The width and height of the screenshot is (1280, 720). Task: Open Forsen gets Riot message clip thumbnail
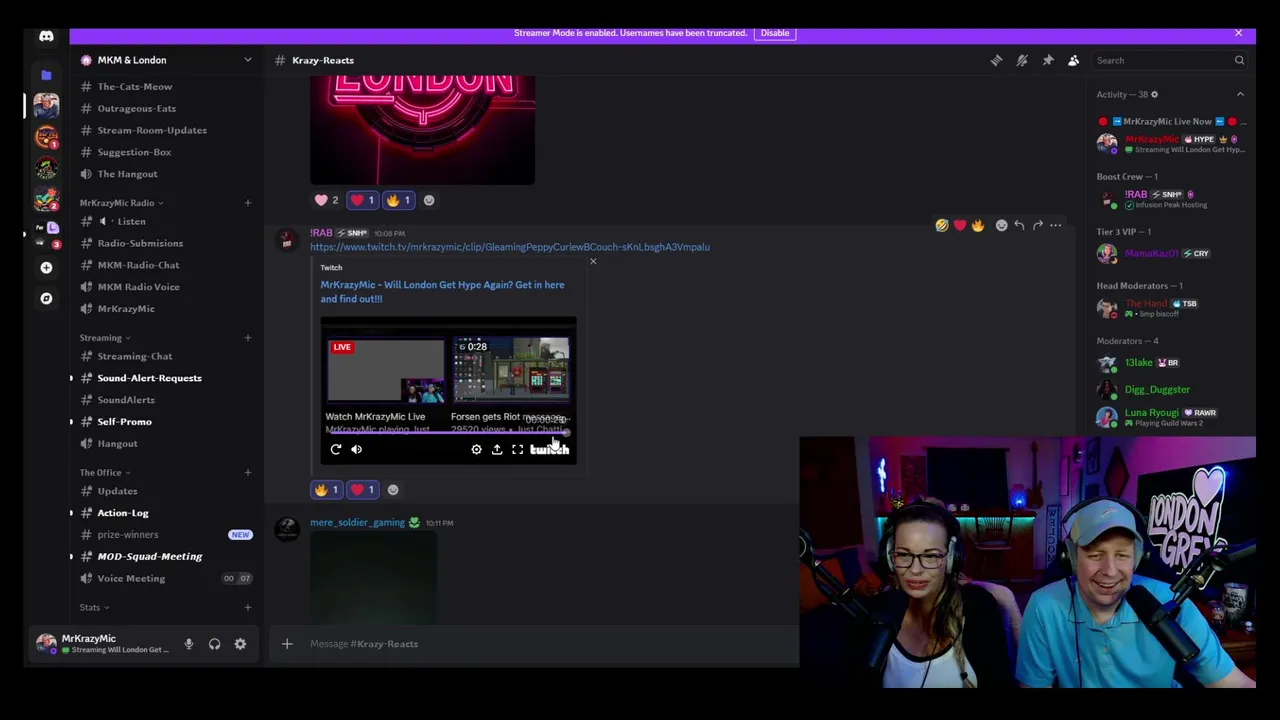pyautogui.click(x=511, y=370)
